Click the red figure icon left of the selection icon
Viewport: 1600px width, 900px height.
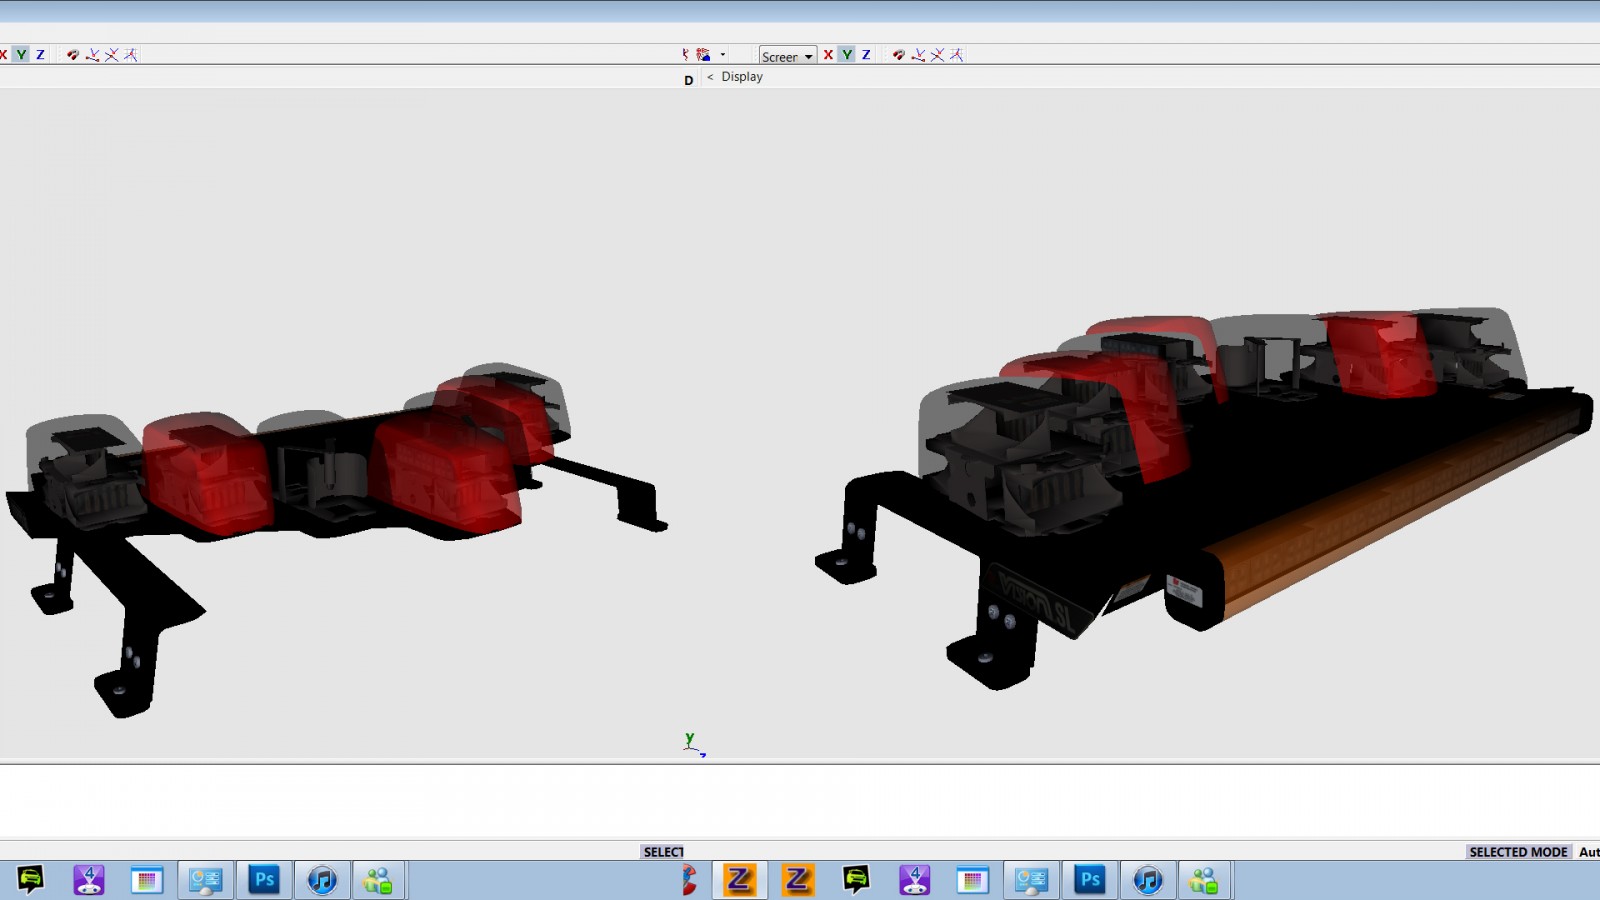pyautogui.click(x=685, y=55)
